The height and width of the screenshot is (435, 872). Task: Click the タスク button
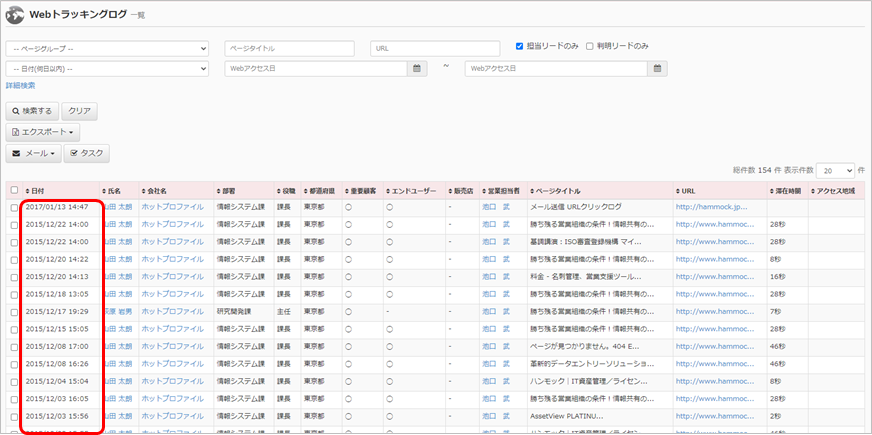[87, 154]
